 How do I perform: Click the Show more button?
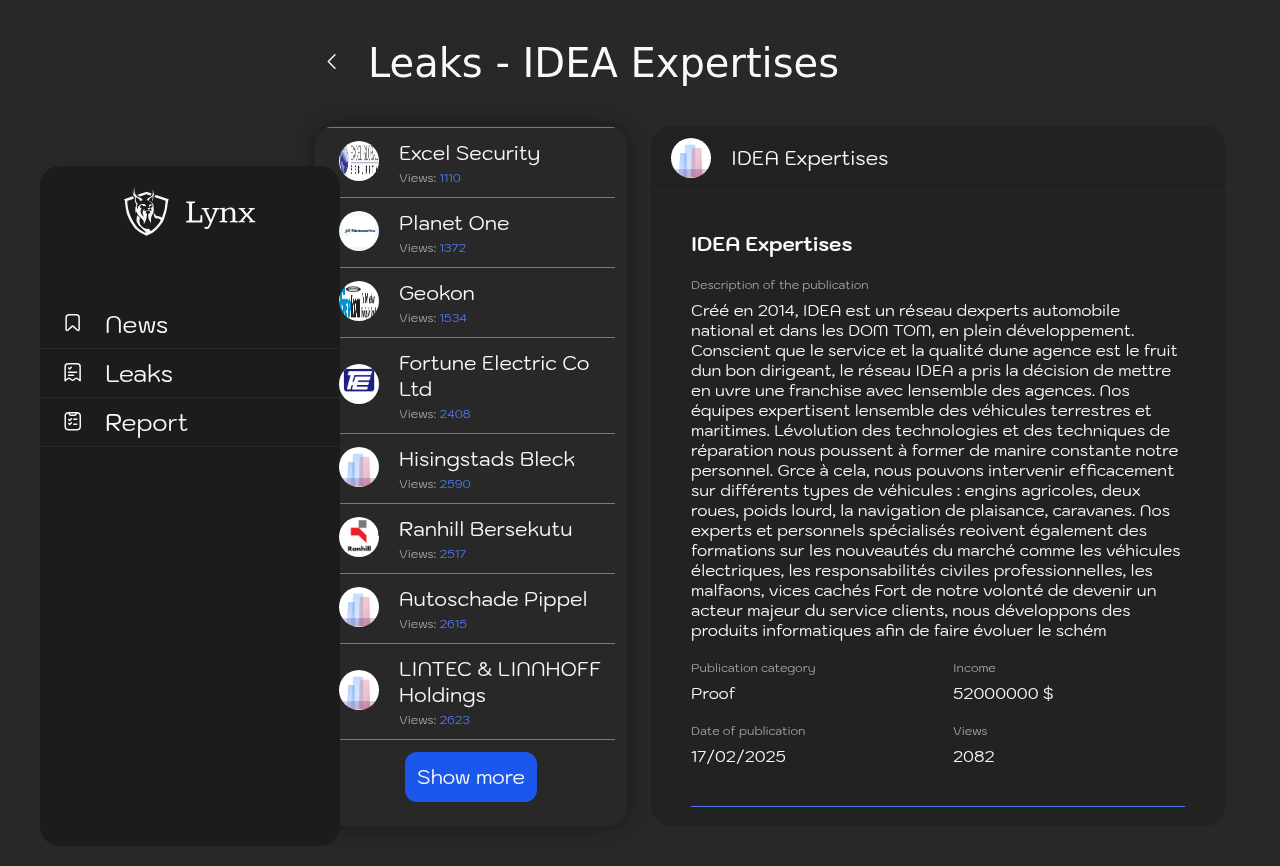(x=471, y=777)
